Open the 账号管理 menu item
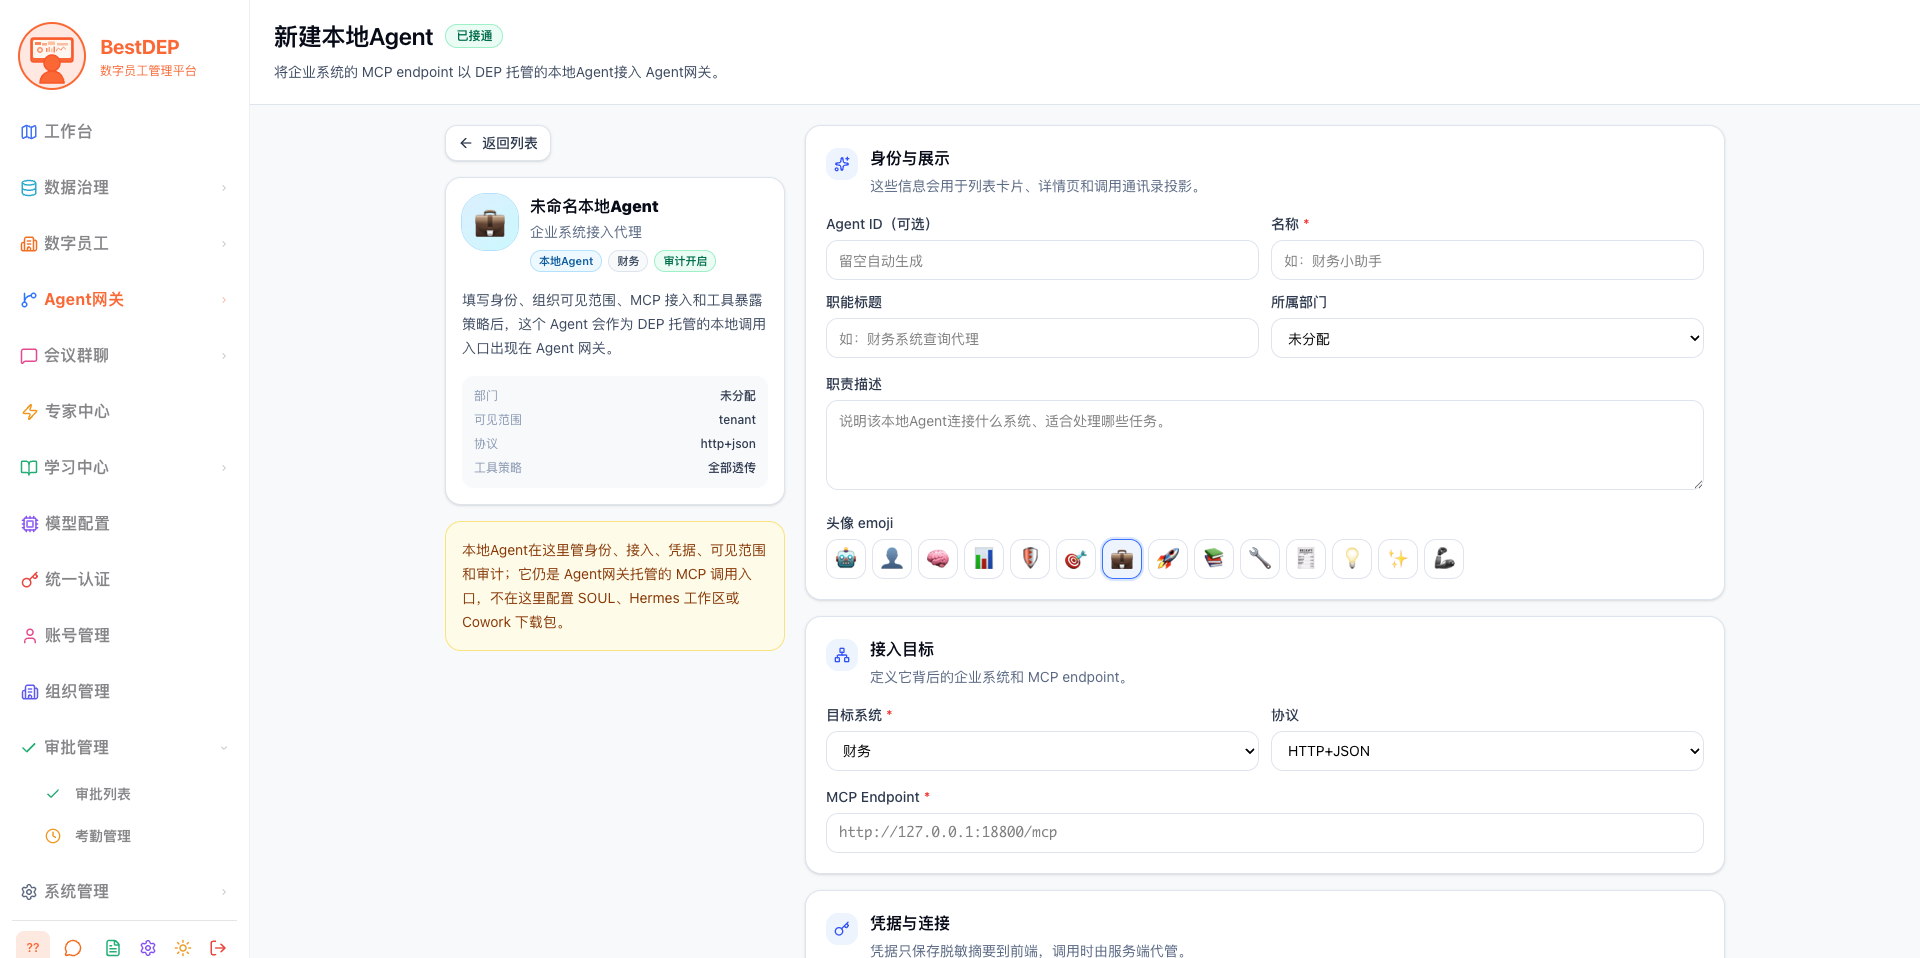Viewport: 1920px width, 958px height. point(124,635)
